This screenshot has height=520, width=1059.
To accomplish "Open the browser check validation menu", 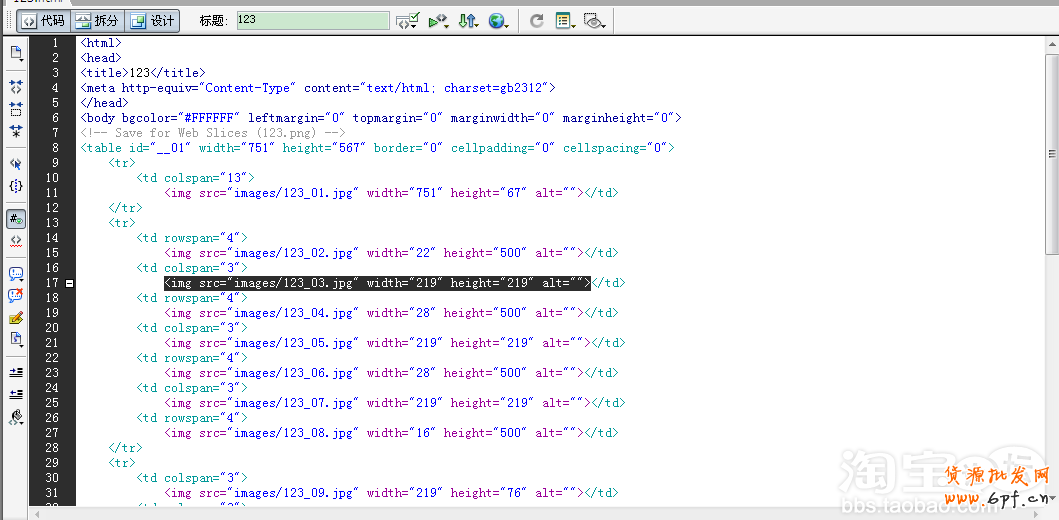I will point(407,20).
